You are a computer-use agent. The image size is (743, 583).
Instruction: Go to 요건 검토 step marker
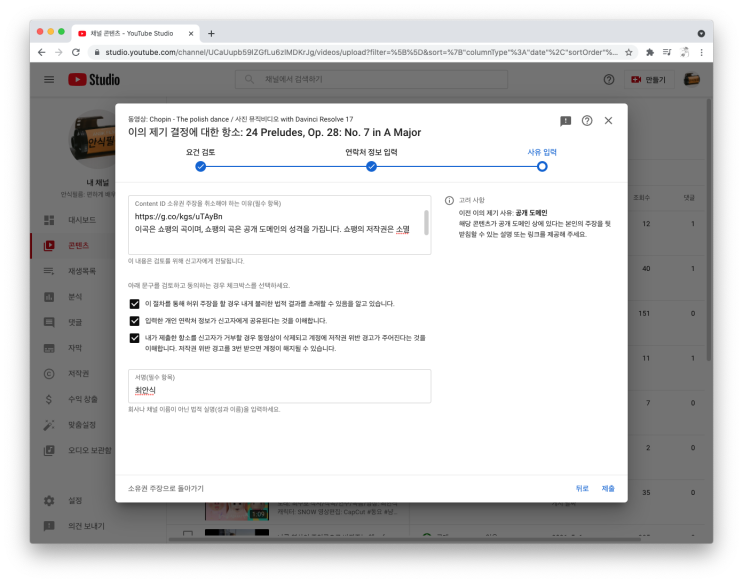[200, 166]
